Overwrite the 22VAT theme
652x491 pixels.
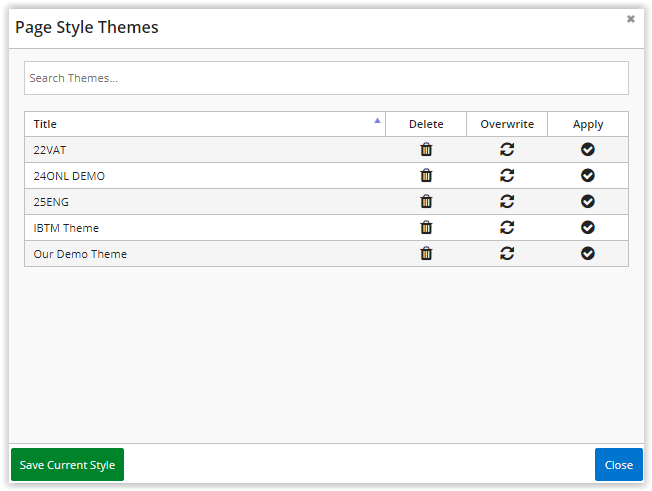pos(507,149)
